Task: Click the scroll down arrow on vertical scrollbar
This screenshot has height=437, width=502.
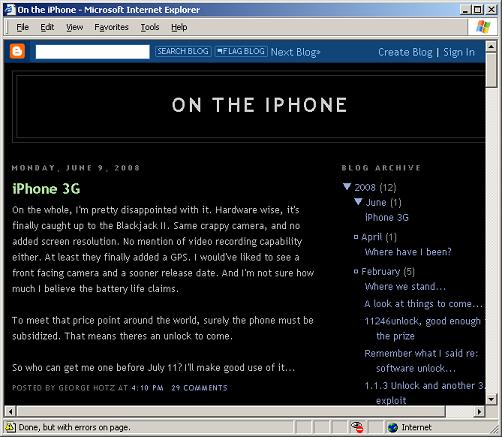Action: [491, 399]
